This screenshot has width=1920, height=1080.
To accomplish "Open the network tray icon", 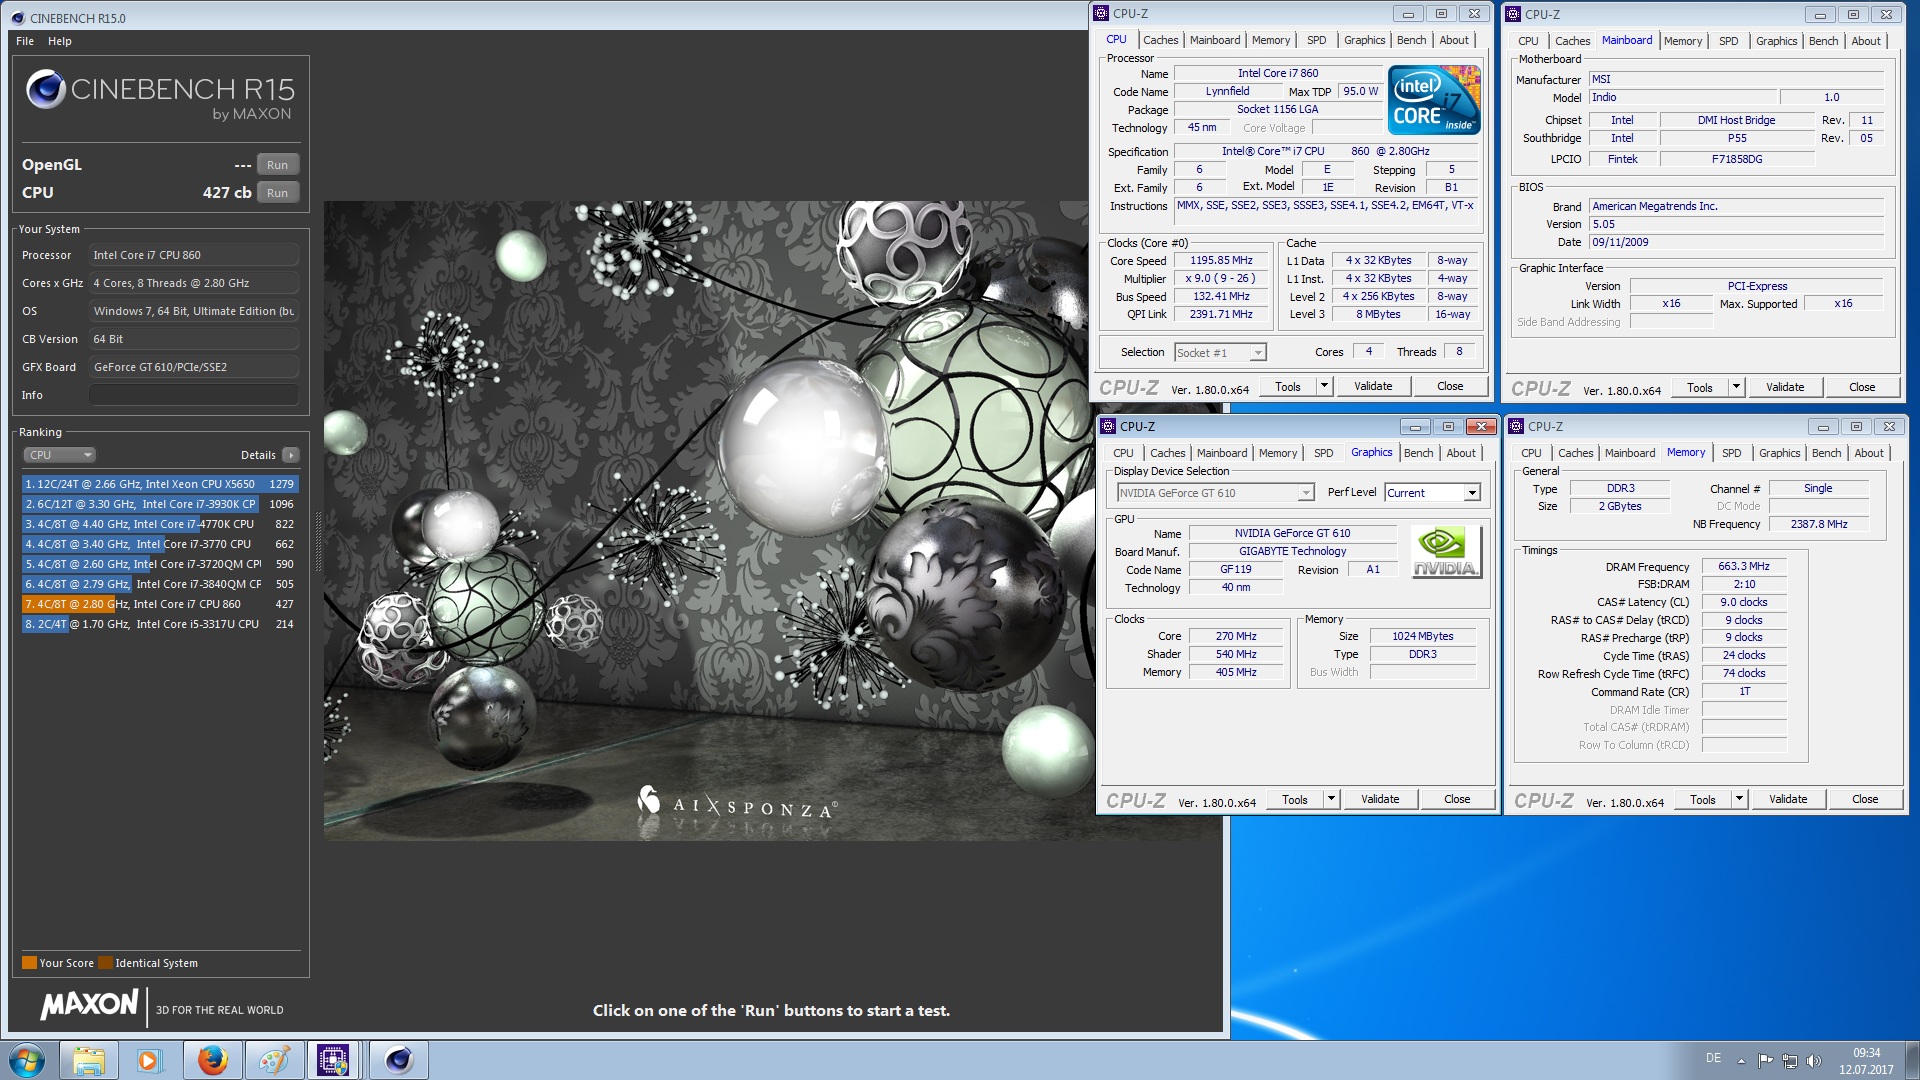I will 1790,1060.
